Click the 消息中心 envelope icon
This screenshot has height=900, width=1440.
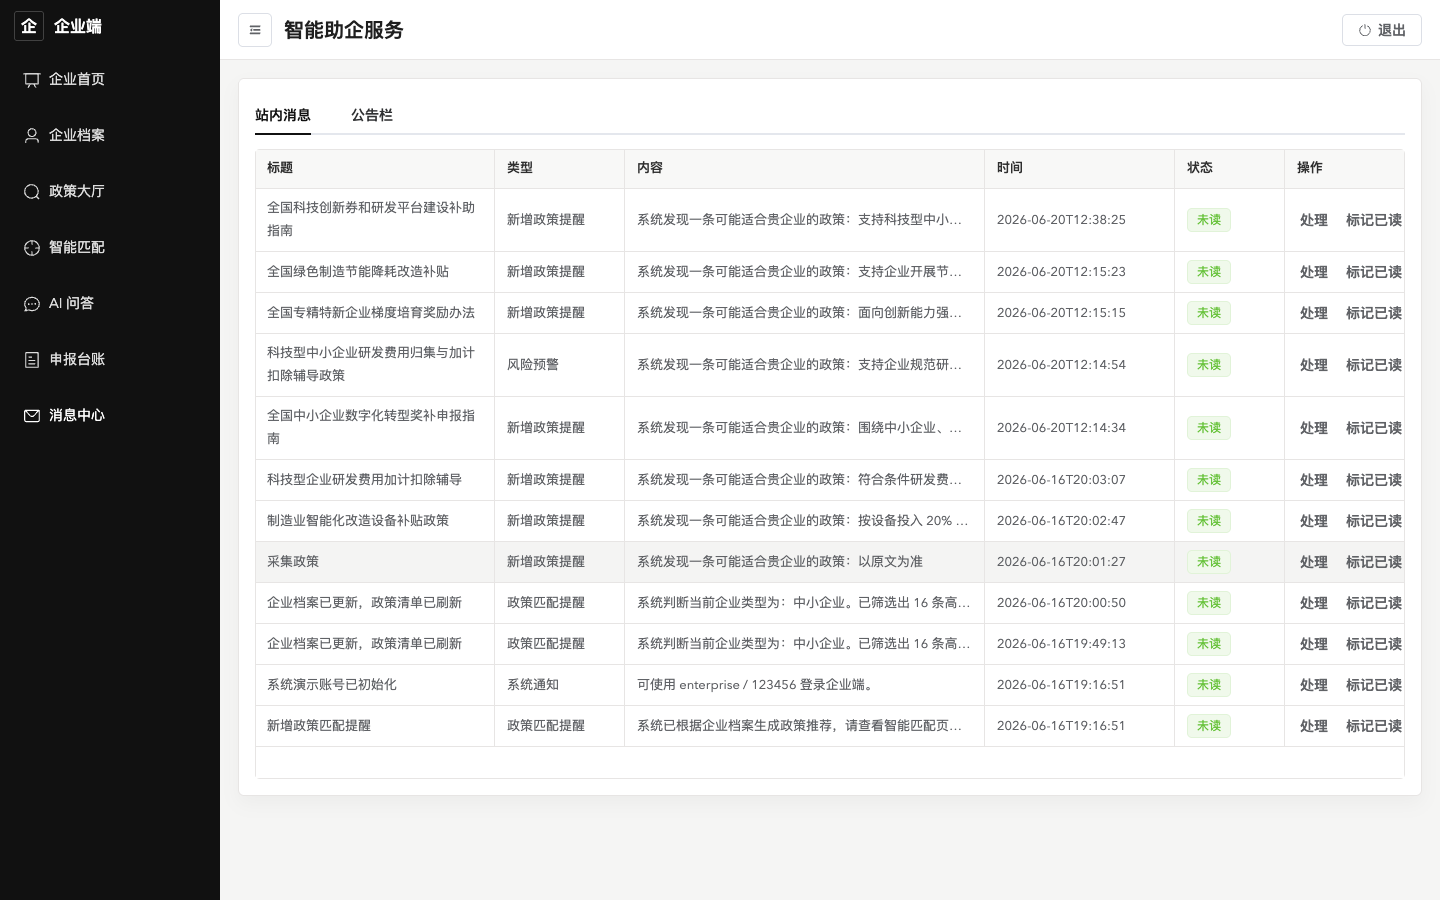tap(32, 416)
